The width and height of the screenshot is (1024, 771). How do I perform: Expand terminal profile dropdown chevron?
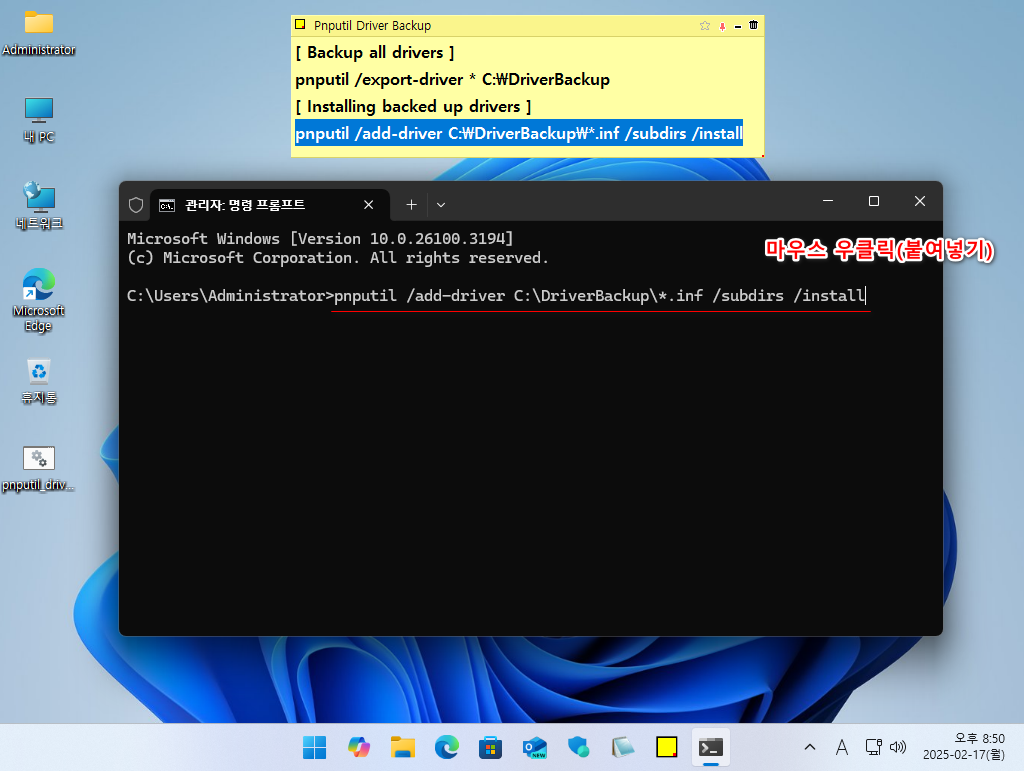point(441,205)
